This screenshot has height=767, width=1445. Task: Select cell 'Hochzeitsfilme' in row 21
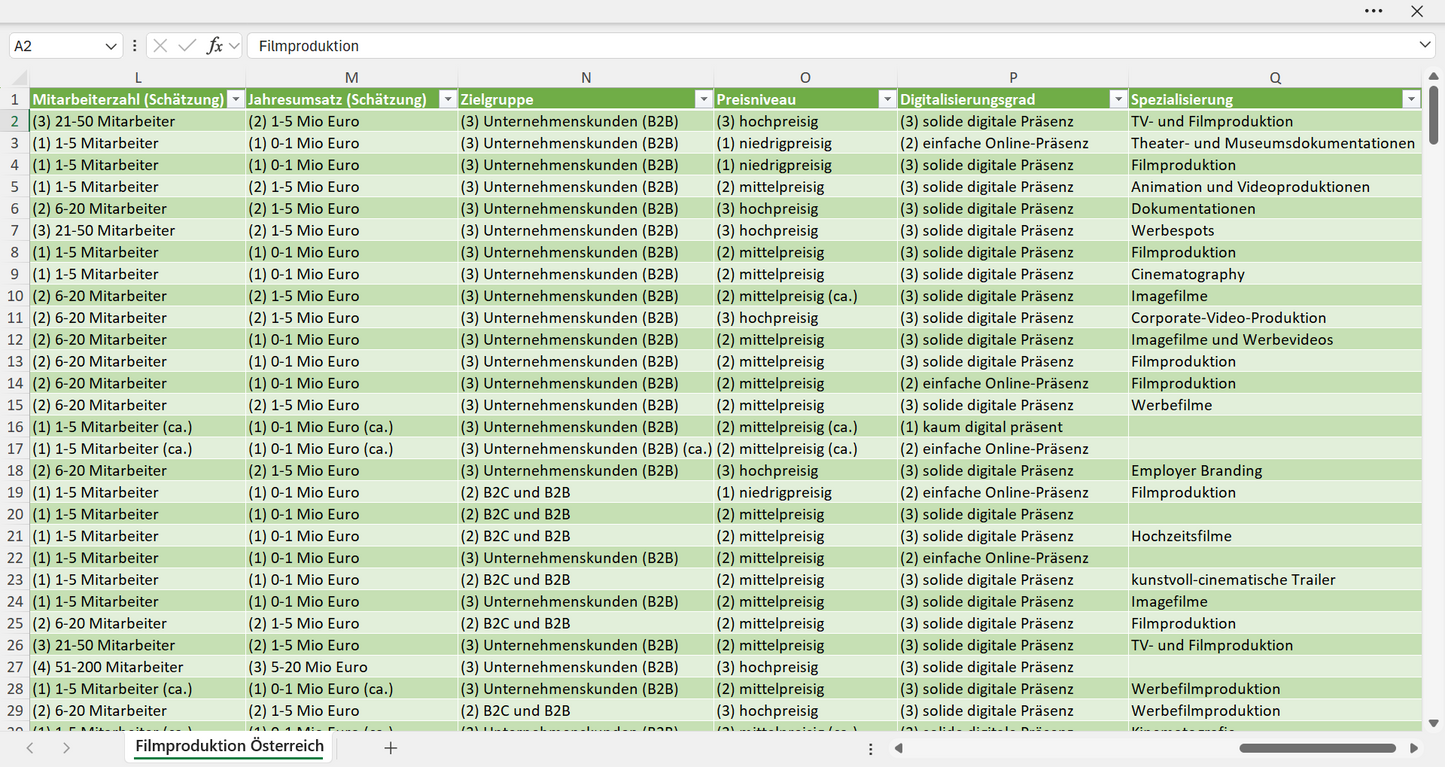(1275, 536)
